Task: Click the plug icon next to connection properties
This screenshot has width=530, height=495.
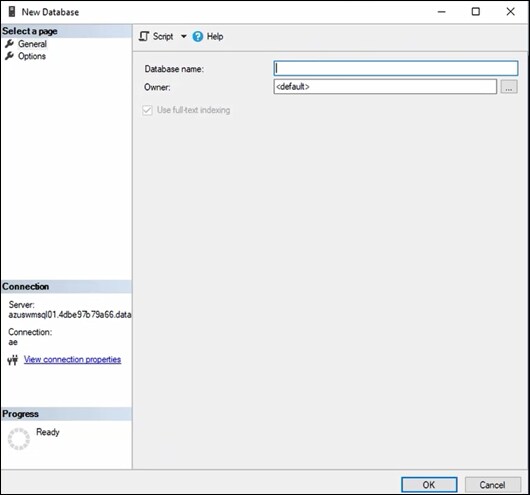Action: (13, 360)
